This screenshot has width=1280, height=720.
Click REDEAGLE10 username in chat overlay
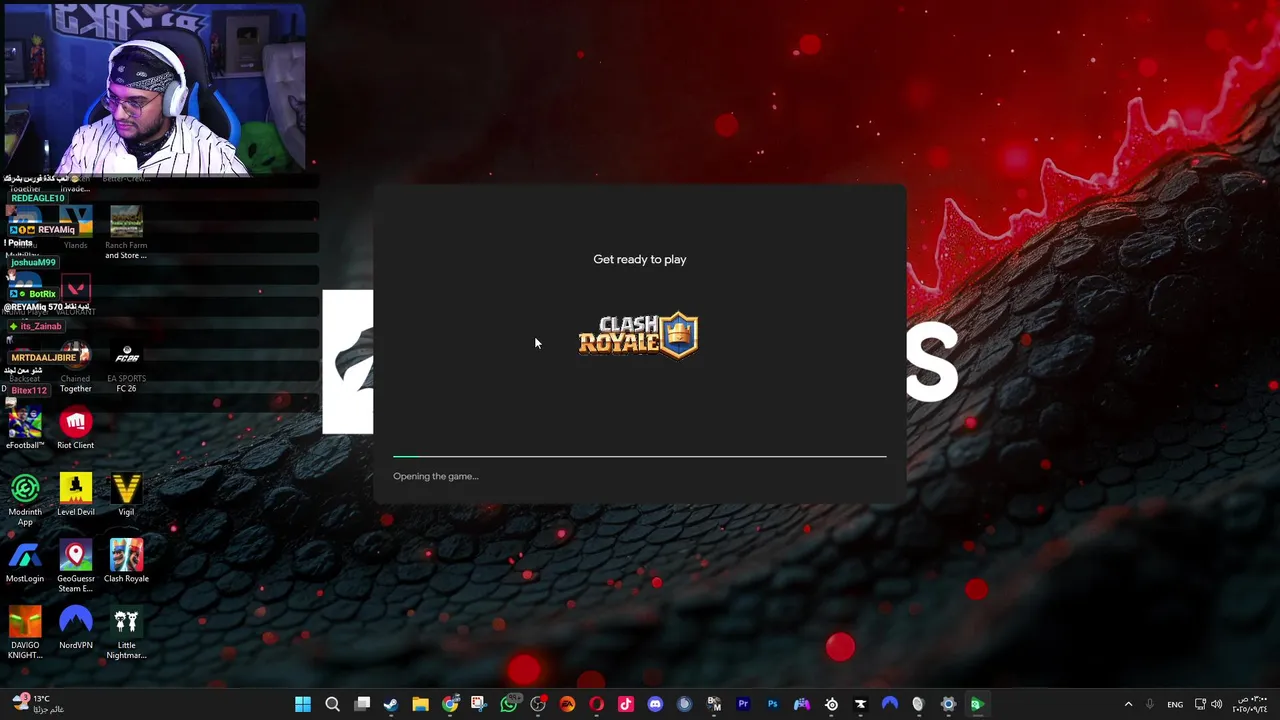tap(38, 198)
